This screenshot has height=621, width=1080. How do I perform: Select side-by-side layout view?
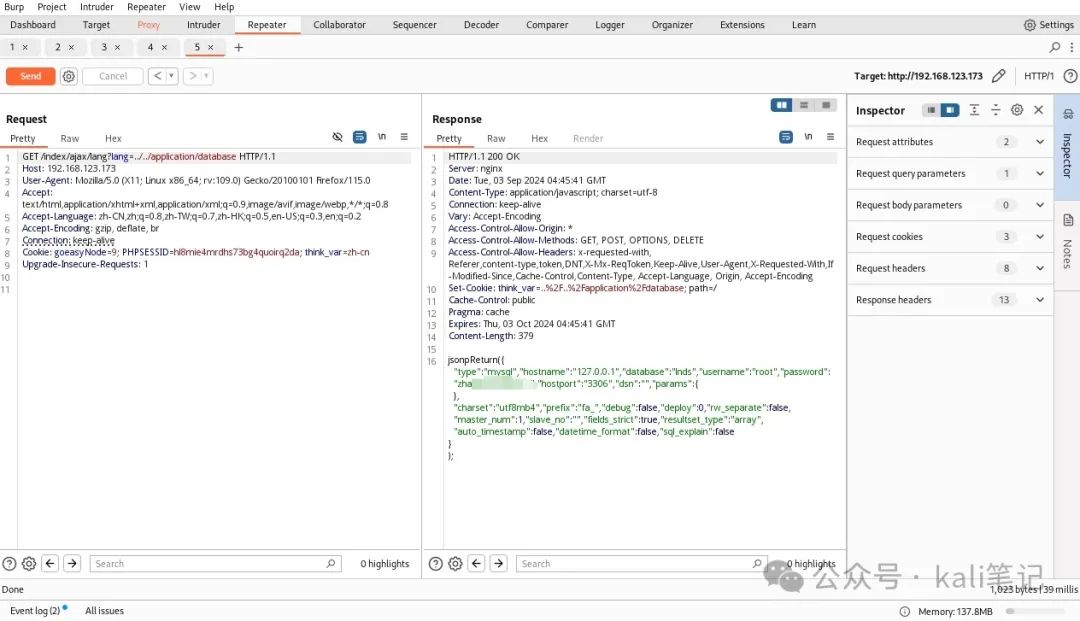coord(781,105)
